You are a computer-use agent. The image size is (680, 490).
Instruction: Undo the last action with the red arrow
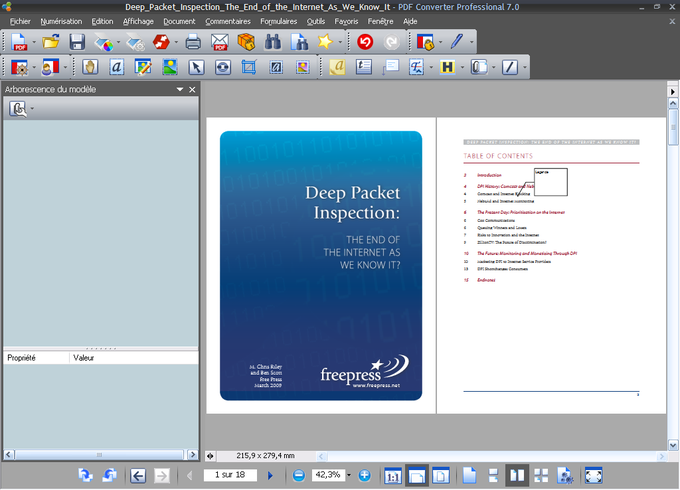click(x=365, y=42)
